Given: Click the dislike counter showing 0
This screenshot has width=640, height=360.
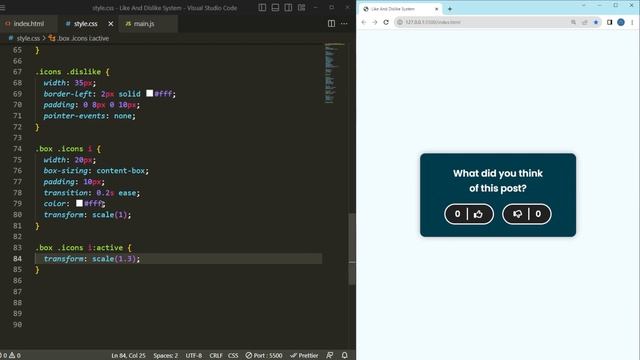Looking at the screenshot, I should [538, 214].
